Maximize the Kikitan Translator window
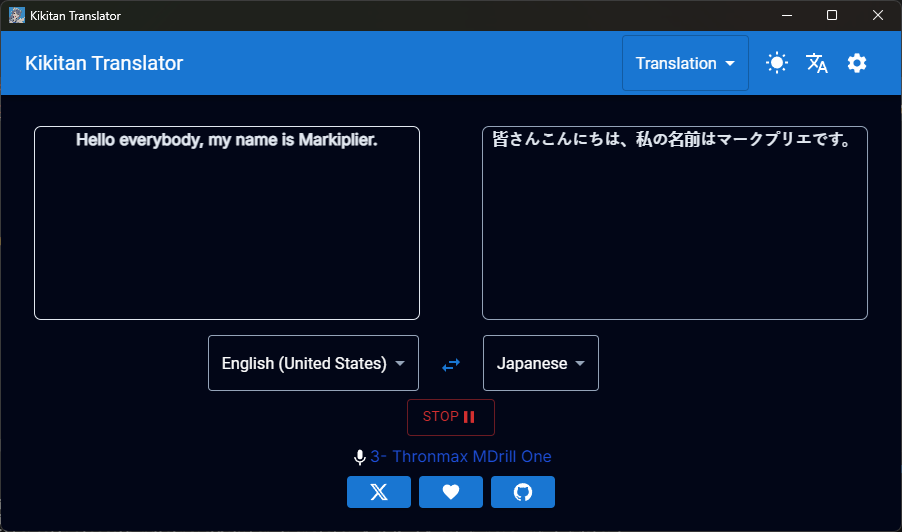Screen dimensions: 902x532 click(832, 16)
